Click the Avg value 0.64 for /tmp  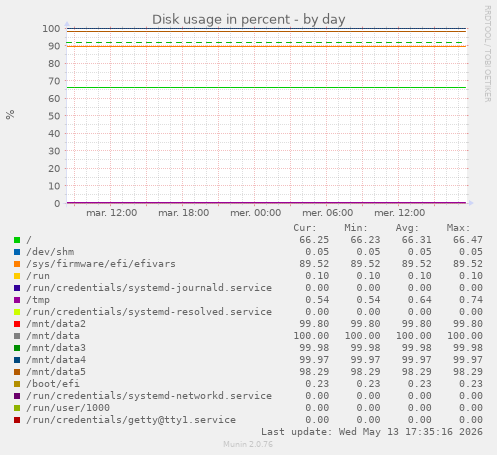point(419,300)
